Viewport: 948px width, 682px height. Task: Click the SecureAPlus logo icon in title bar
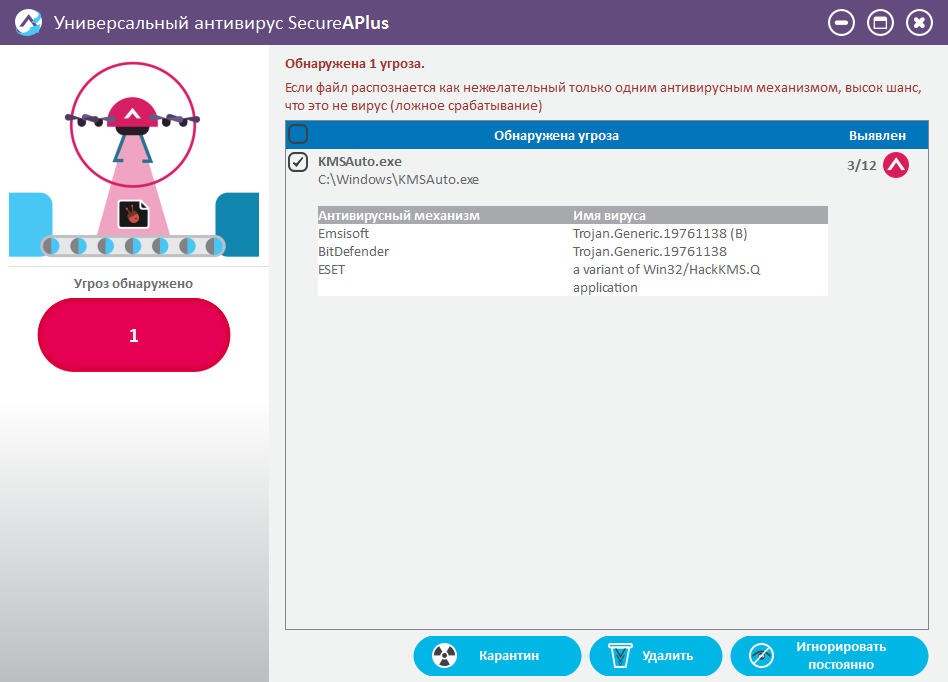pyautogui.click(x=28, y=22)
